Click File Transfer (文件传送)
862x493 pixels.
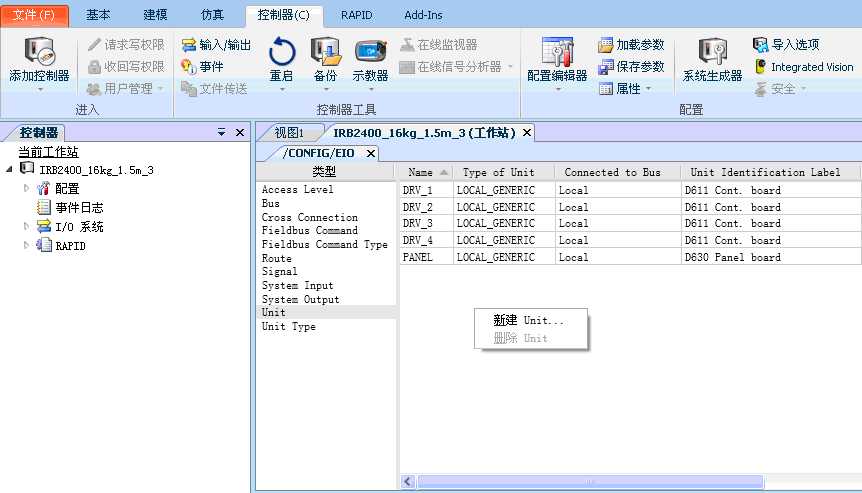(x=214, y=88)
